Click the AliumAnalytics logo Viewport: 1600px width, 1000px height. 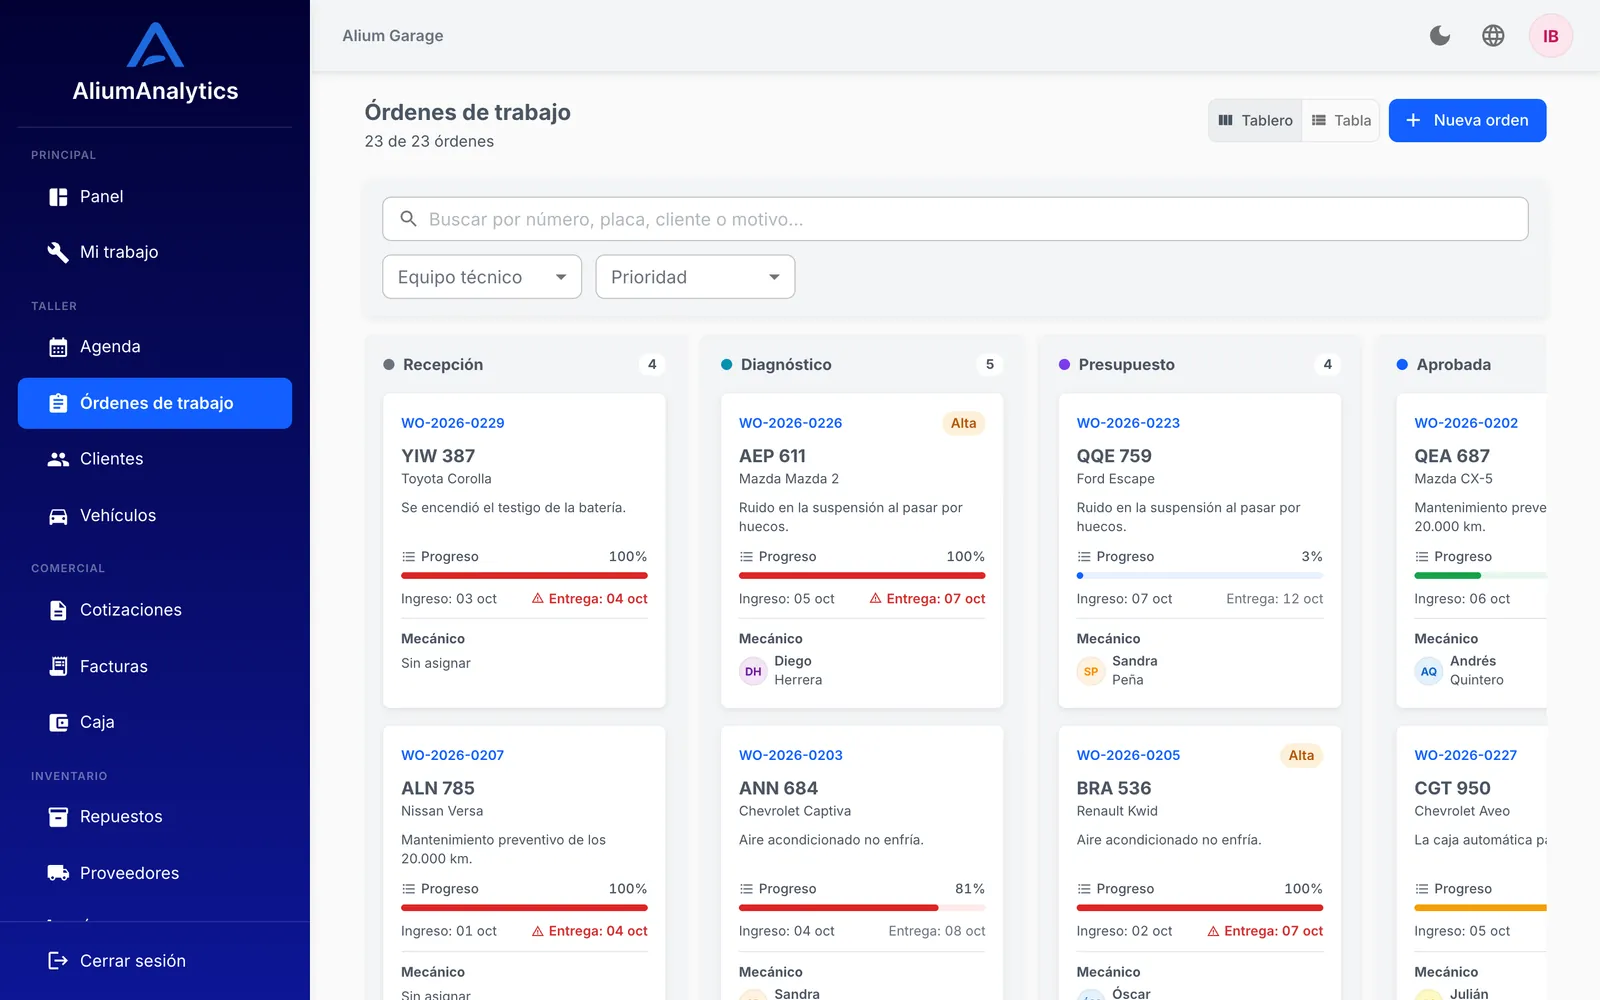click(x=155, y=62)
